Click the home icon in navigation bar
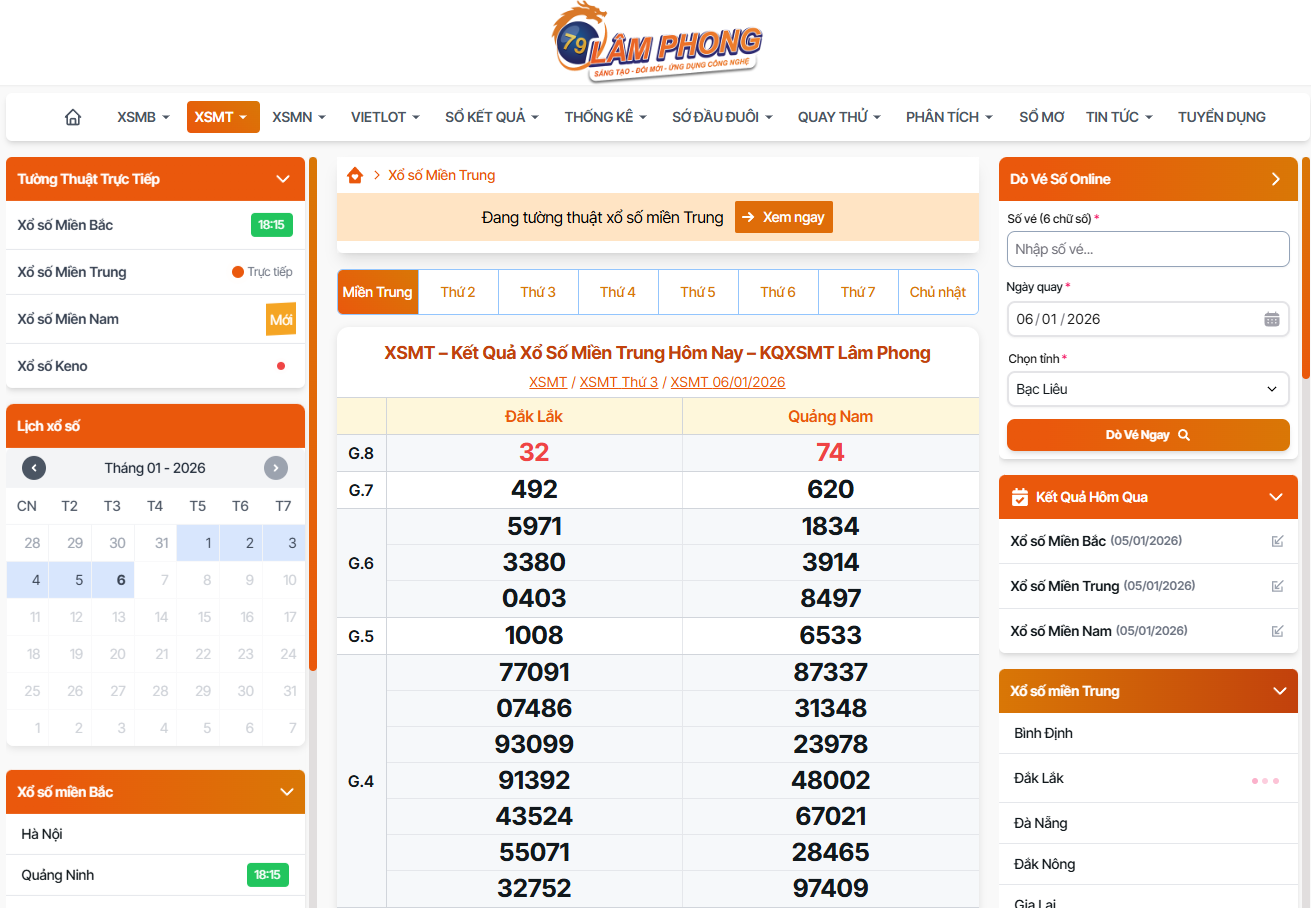Image resolution: width=1311 pixels, height=908 pixels. click(x=73, y=117)
